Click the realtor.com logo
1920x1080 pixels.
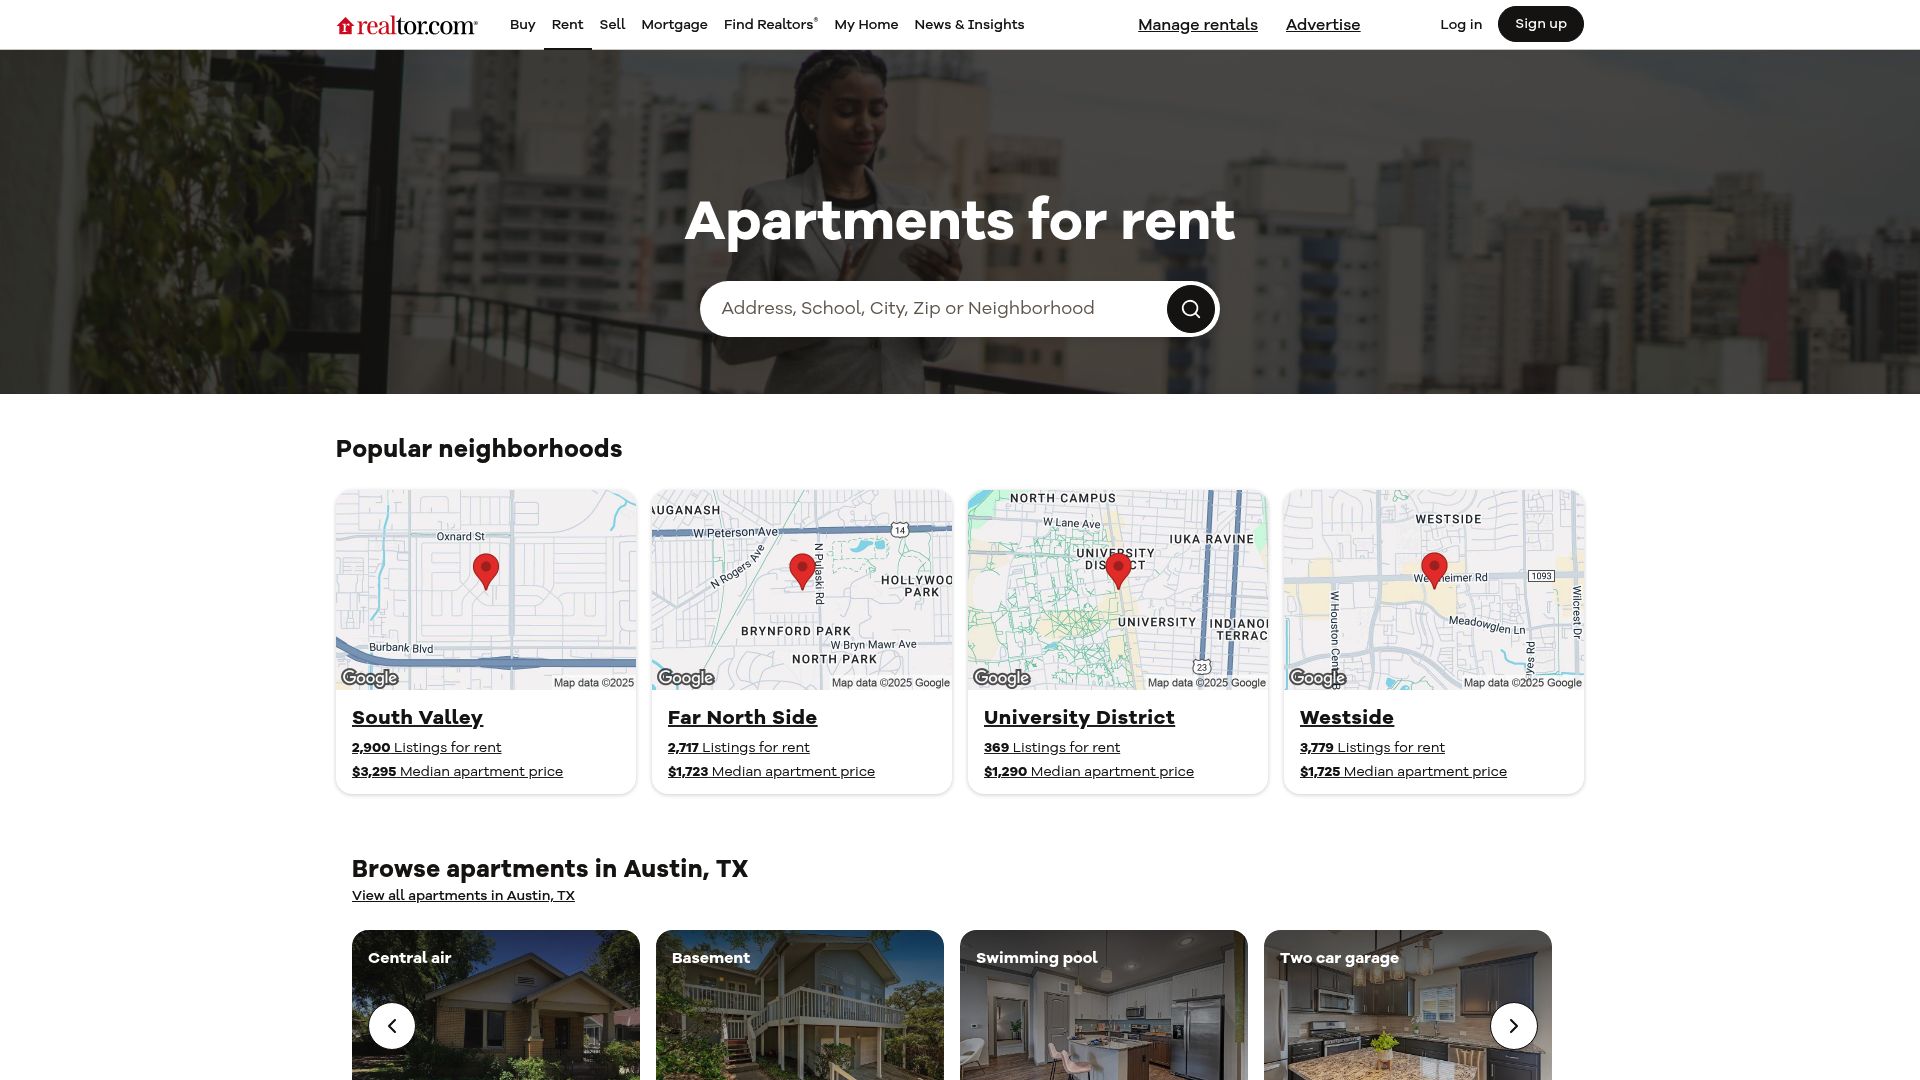[x=407, y=25]
